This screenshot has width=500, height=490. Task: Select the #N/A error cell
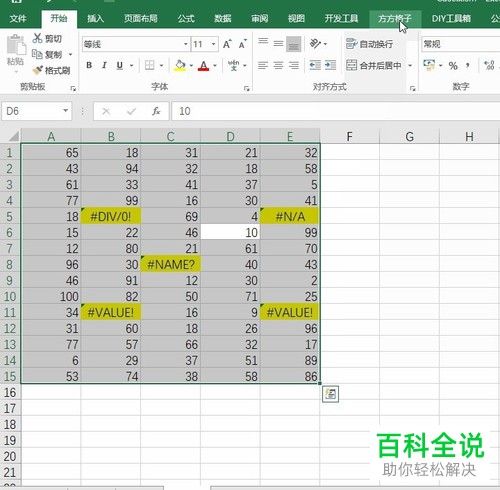tap(290, 217)
